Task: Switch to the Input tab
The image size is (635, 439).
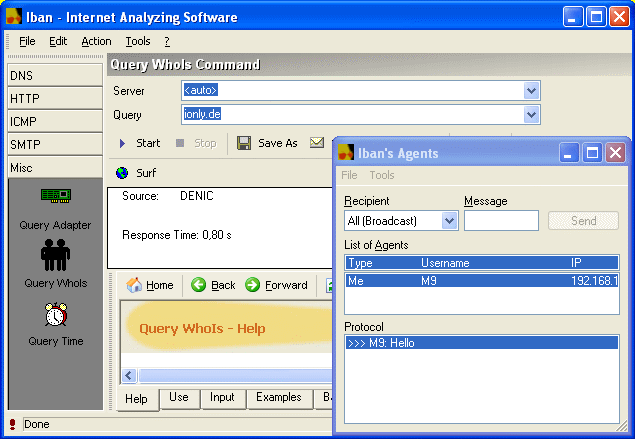Action: pos(222,397)
